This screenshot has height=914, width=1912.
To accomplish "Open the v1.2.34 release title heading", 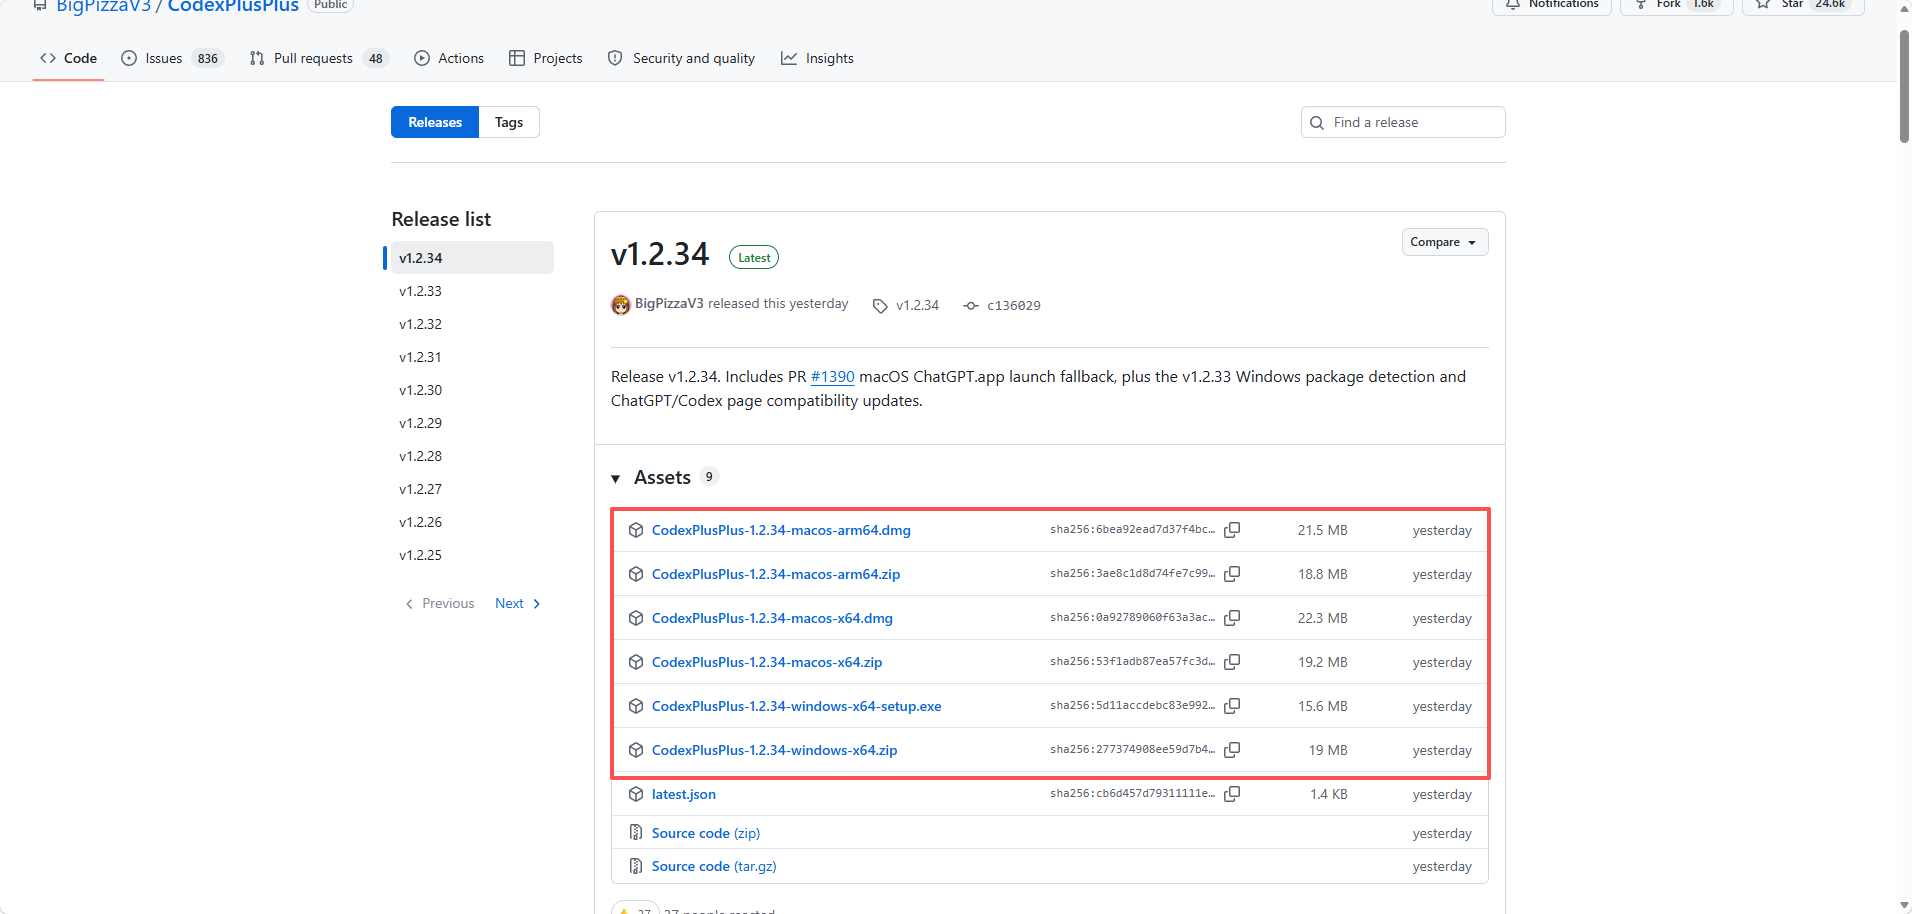I will [x=660, y=254].
